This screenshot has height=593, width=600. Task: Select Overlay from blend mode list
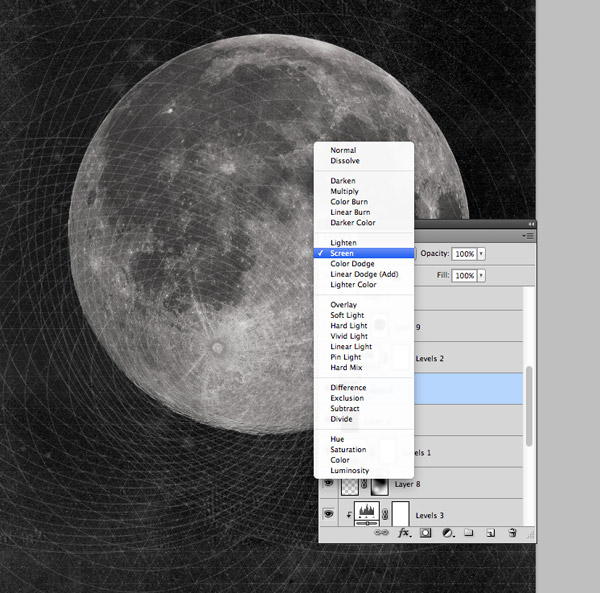(x=343, y=305)
